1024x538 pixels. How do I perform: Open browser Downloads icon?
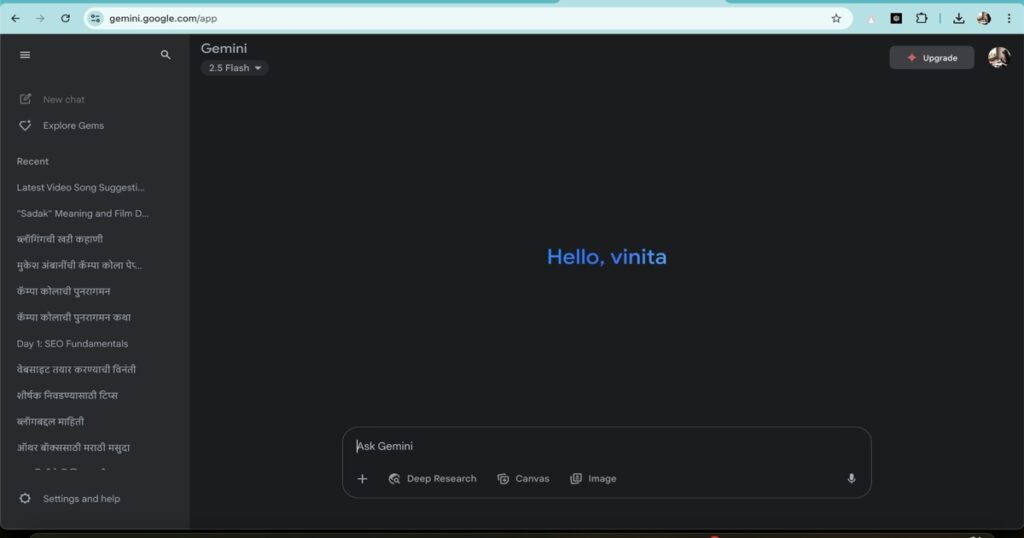959,18
